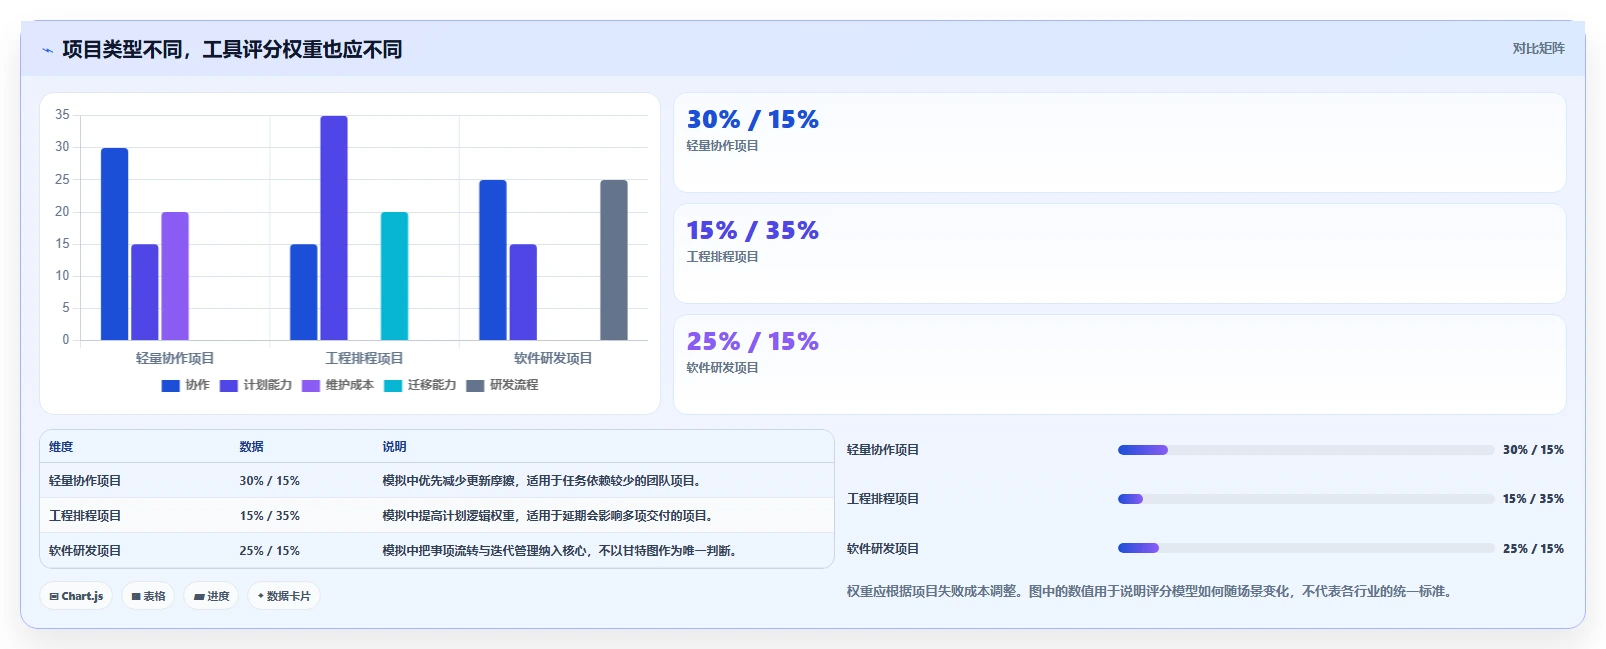Click the 工程排程项目 label in progress list

pos(883,499)
